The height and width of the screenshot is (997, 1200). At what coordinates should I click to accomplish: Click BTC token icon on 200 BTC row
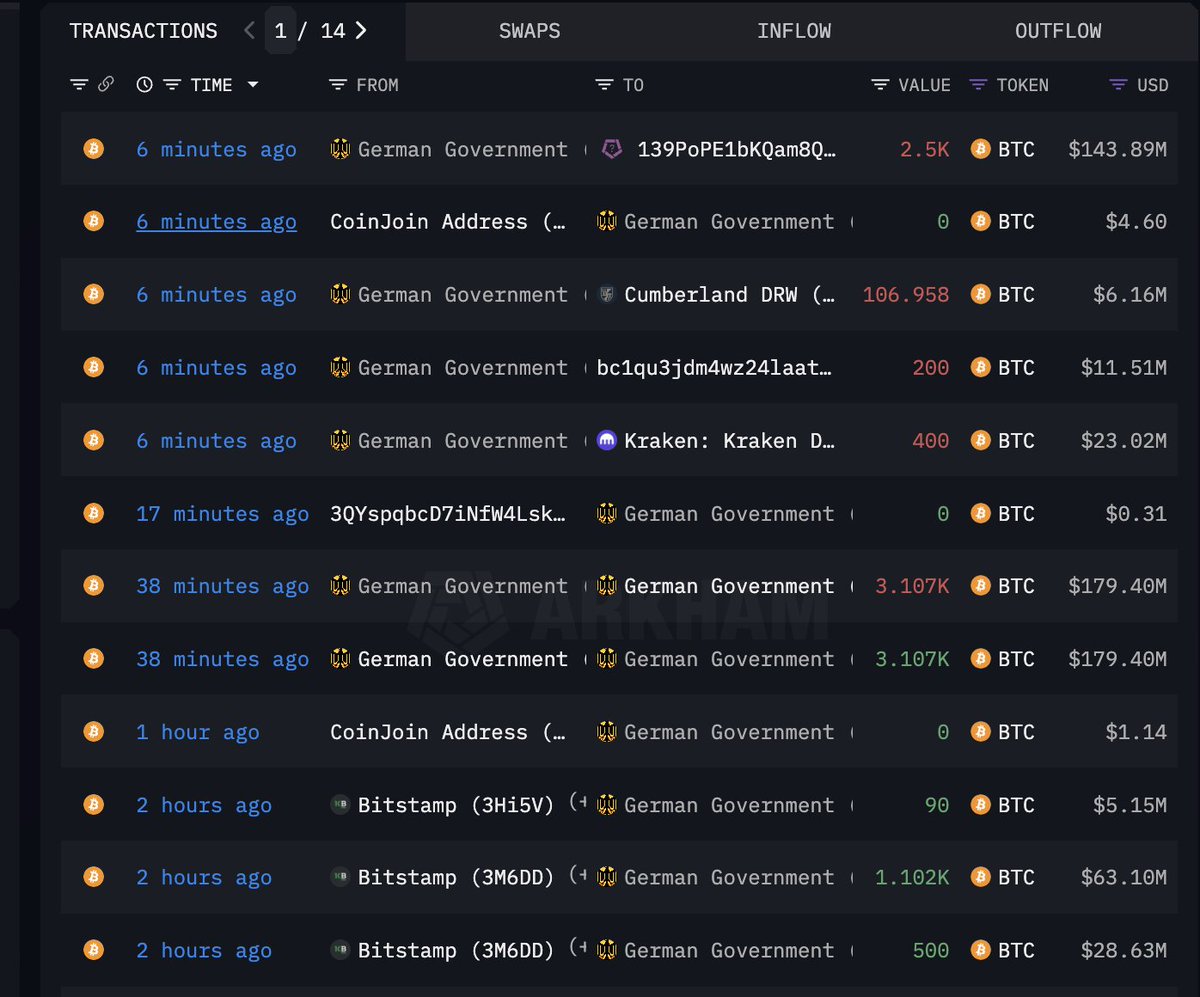pyautogui.click(x=980, y=367)
